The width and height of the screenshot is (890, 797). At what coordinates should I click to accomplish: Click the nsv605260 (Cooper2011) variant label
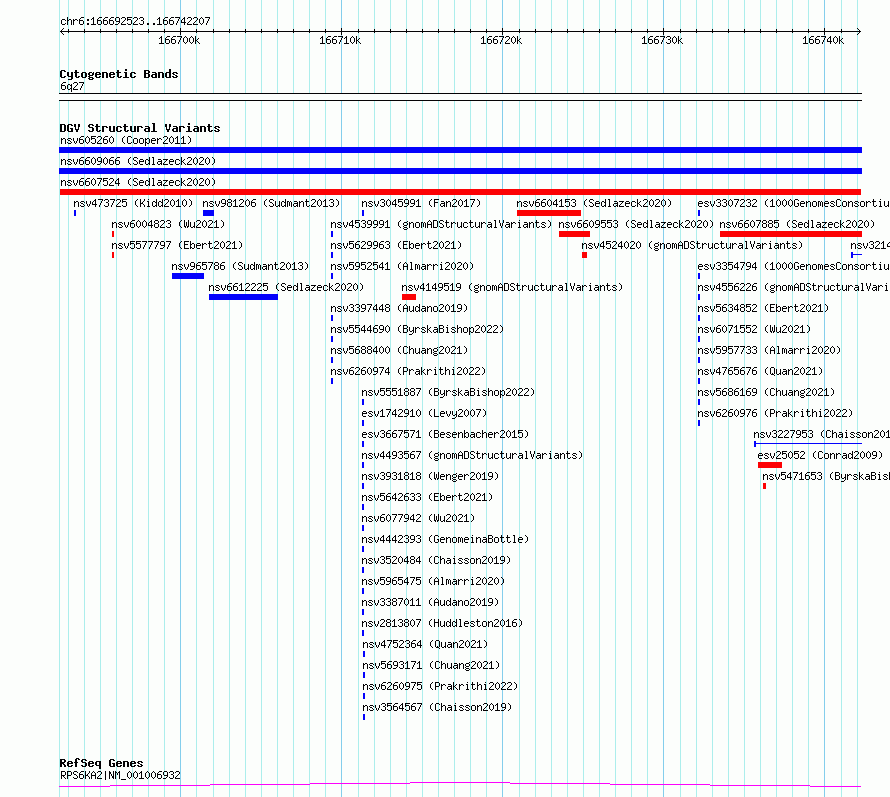coord(126,140)
